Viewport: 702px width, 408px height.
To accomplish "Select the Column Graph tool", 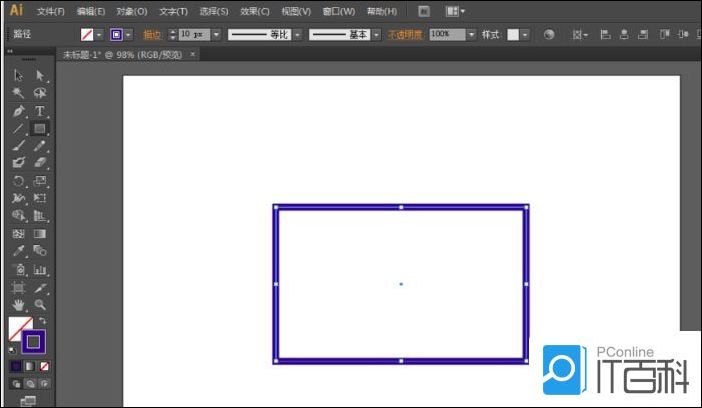I will [40, 270].
